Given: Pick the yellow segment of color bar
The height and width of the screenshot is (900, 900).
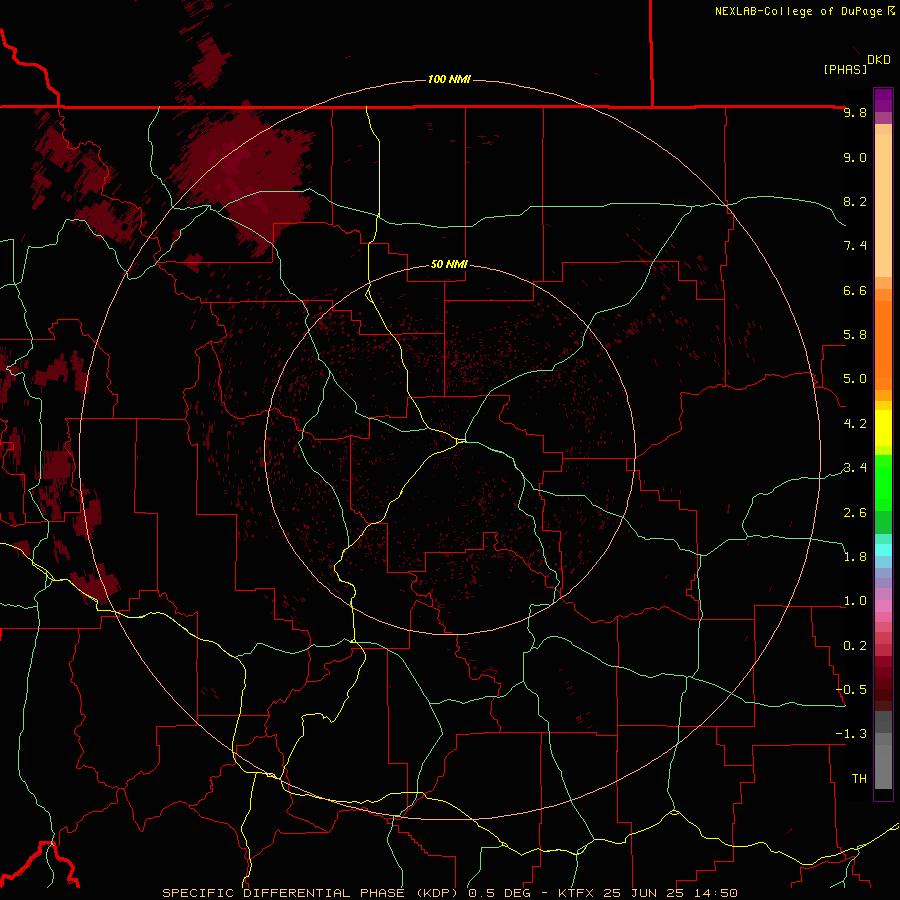Looking at the screenshot, I should click(883, 428).
